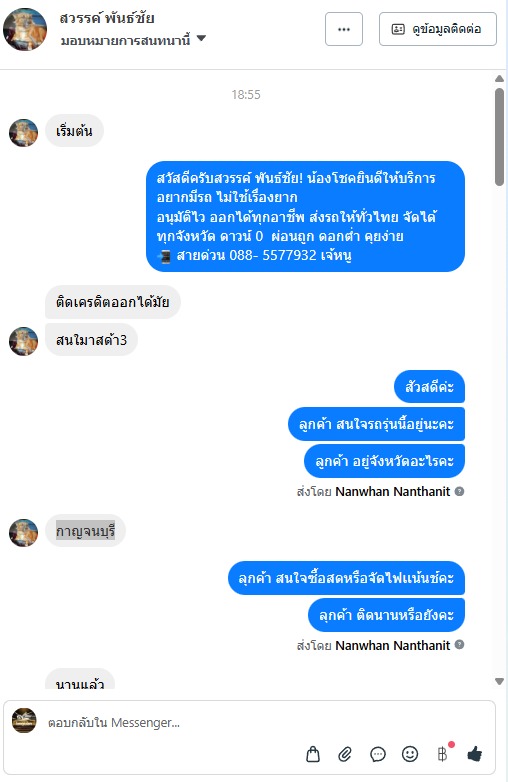The height and width of the screenshot is (782, 508).
Task: Attach a file with the paperclip icon
Action: tap(345, 754)
